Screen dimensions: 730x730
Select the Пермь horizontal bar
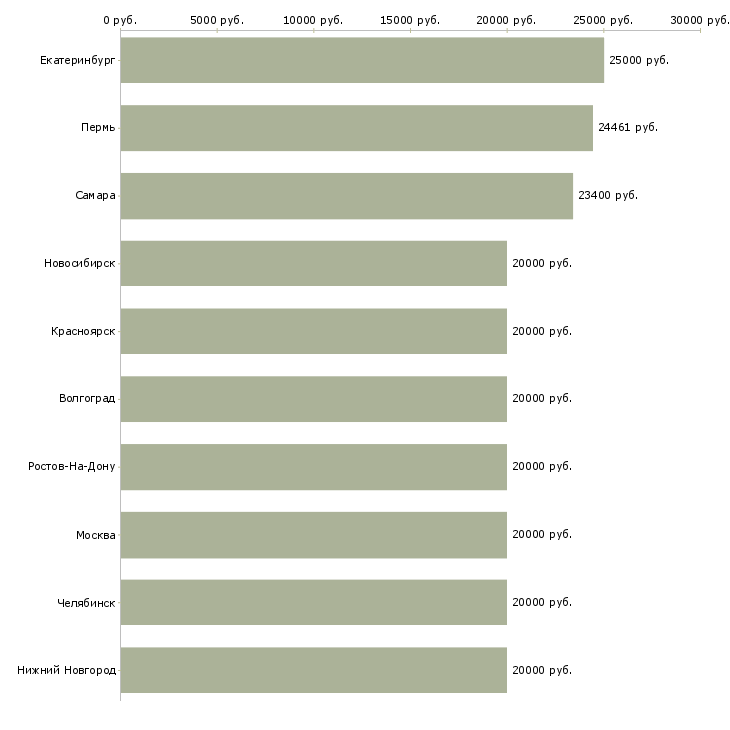tap(356, 128)
